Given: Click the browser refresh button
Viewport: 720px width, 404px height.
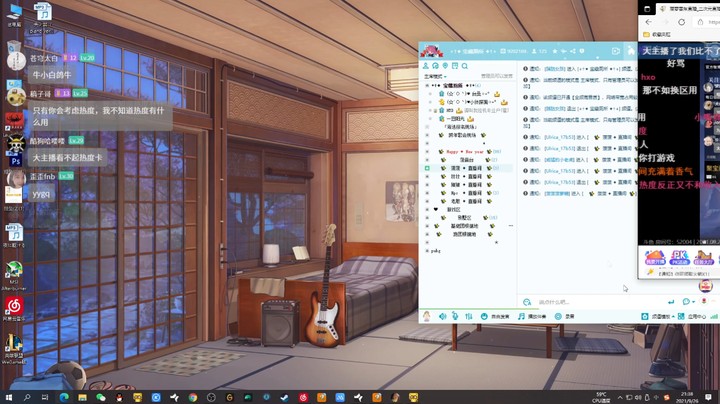Looking at the screenshot, I should coord(681,22).
